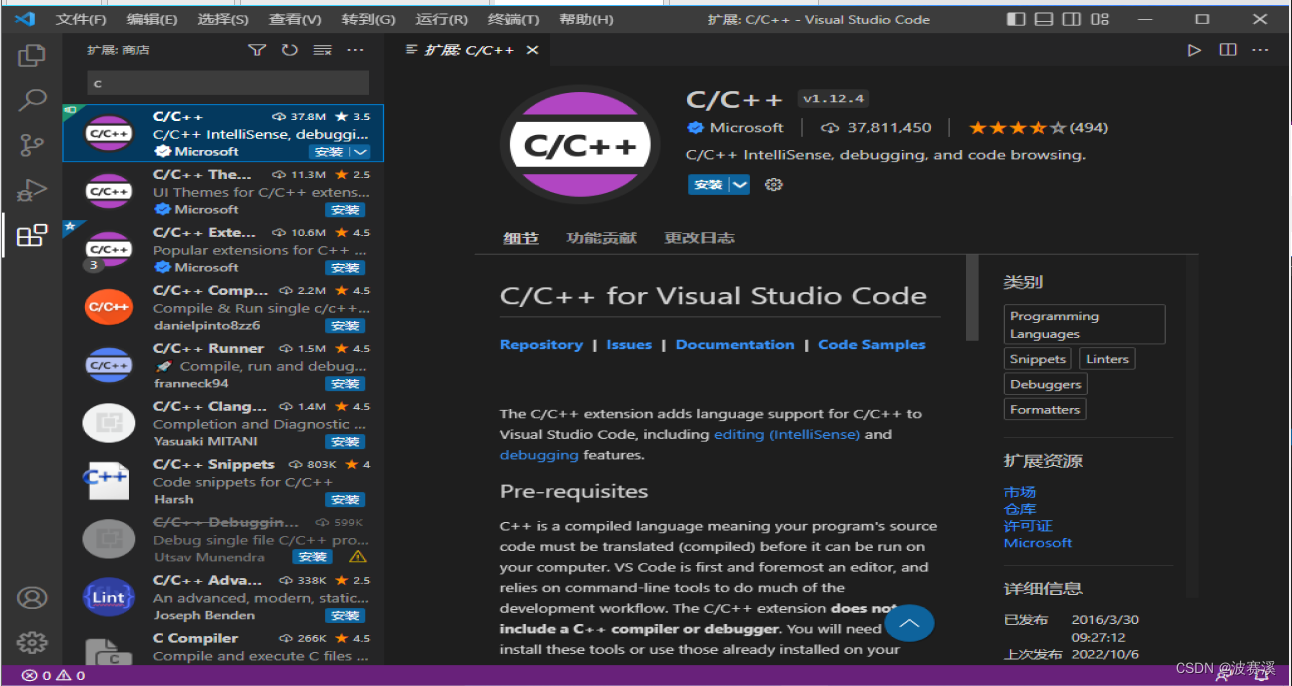Open the 运行(R) menu
1292x686 pixels.
(x=441, y=19)
